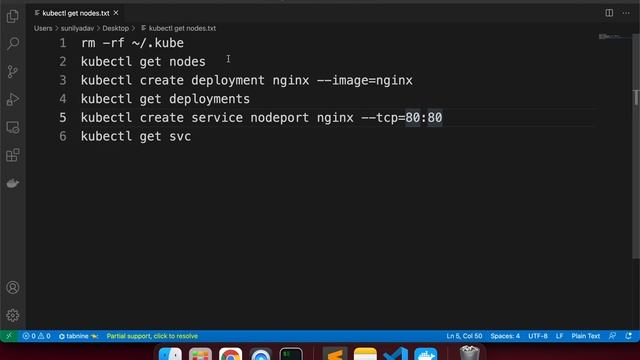Click Partial support, click to resolve
This screenshot has height=360, width=640.
coord(152,336)
